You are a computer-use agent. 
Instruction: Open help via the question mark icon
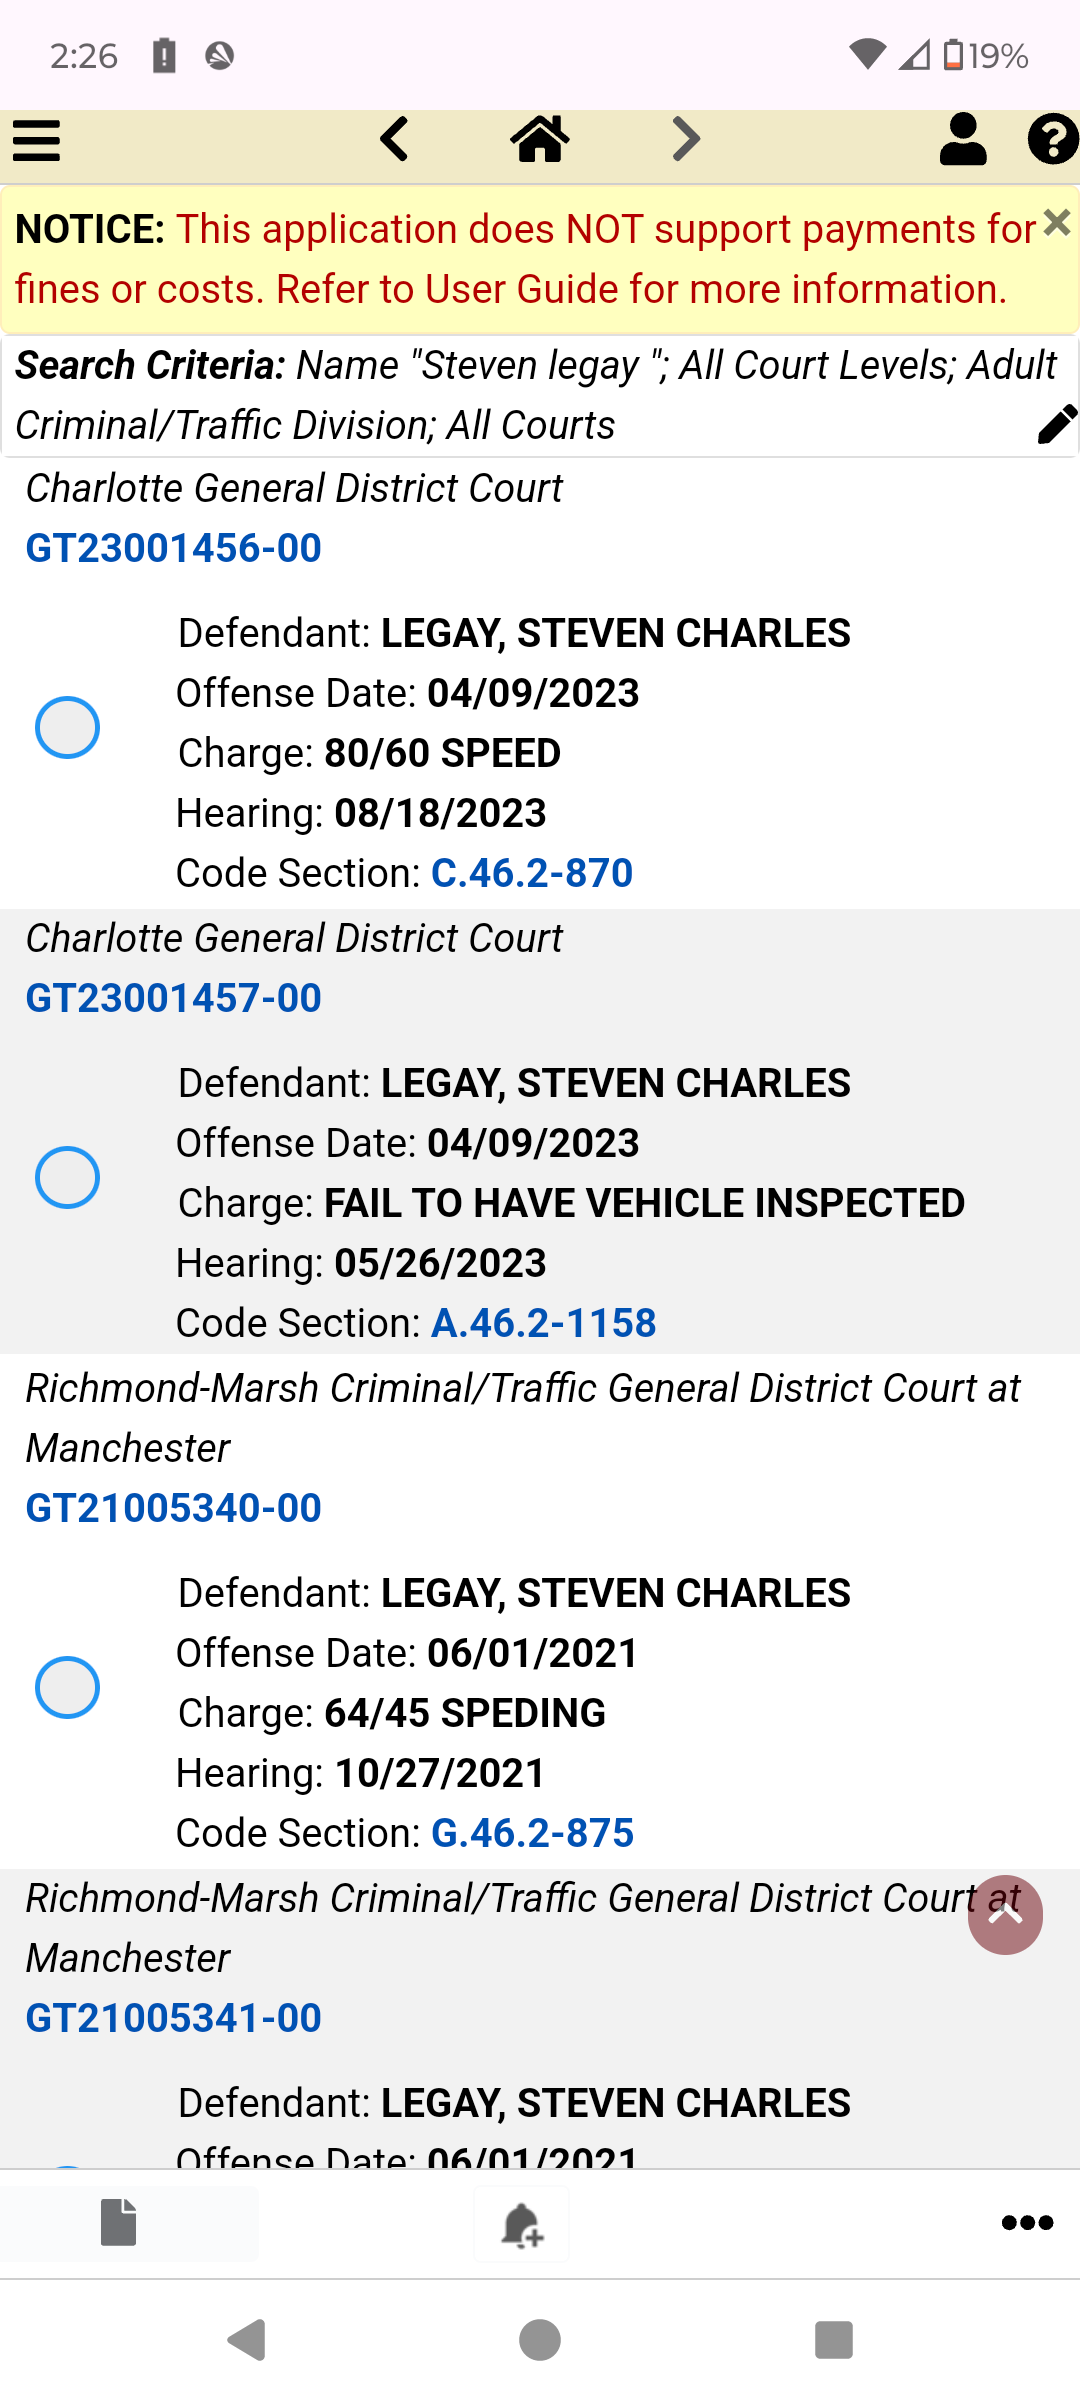coord(1053,139)
